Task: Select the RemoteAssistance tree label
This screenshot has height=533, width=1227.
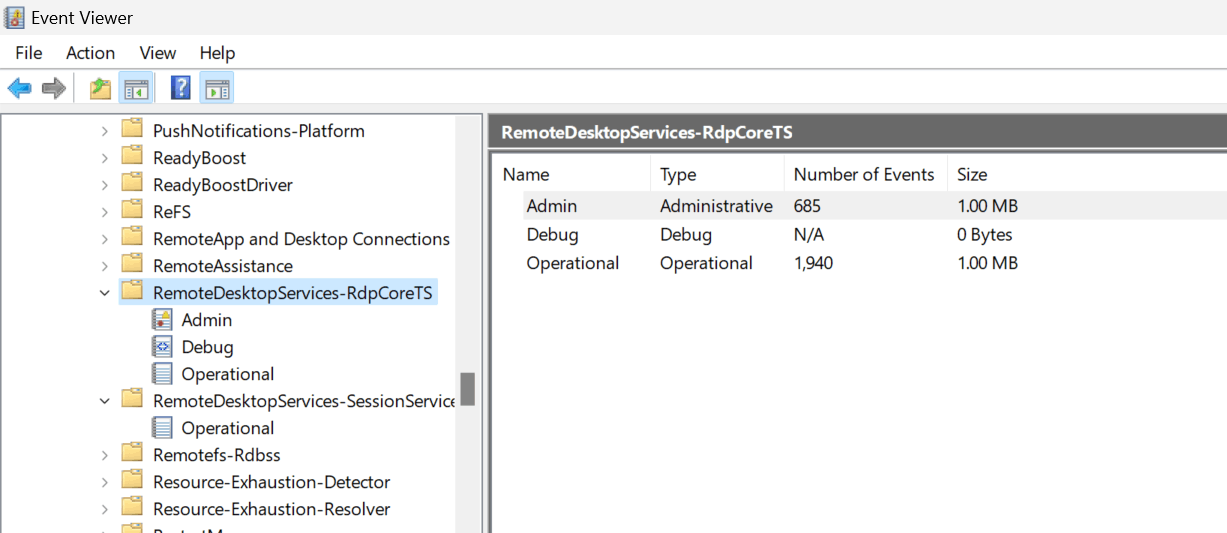Action: coord(223,266)
